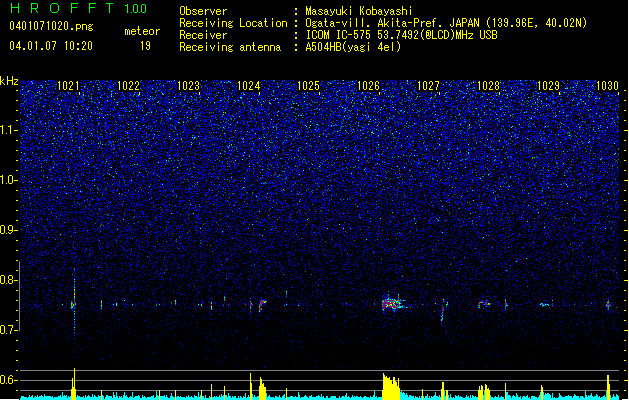
Task: Click the ICOM IC-575 receiver text
Action: pyautogui.click(x=401, y=35)
